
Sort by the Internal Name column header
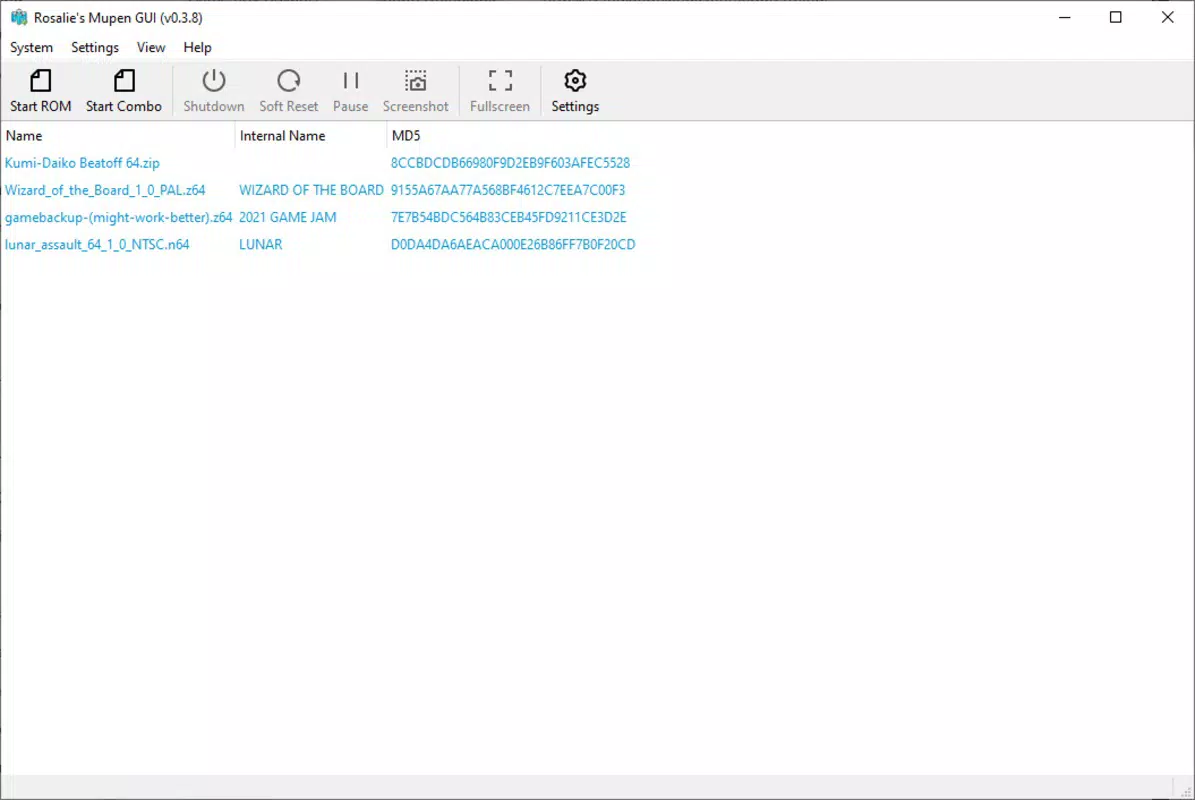click(311, 136)
